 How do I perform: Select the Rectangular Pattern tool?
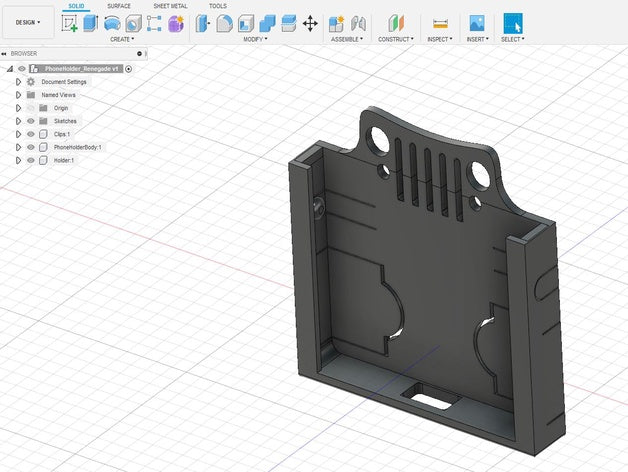[154, 24]
